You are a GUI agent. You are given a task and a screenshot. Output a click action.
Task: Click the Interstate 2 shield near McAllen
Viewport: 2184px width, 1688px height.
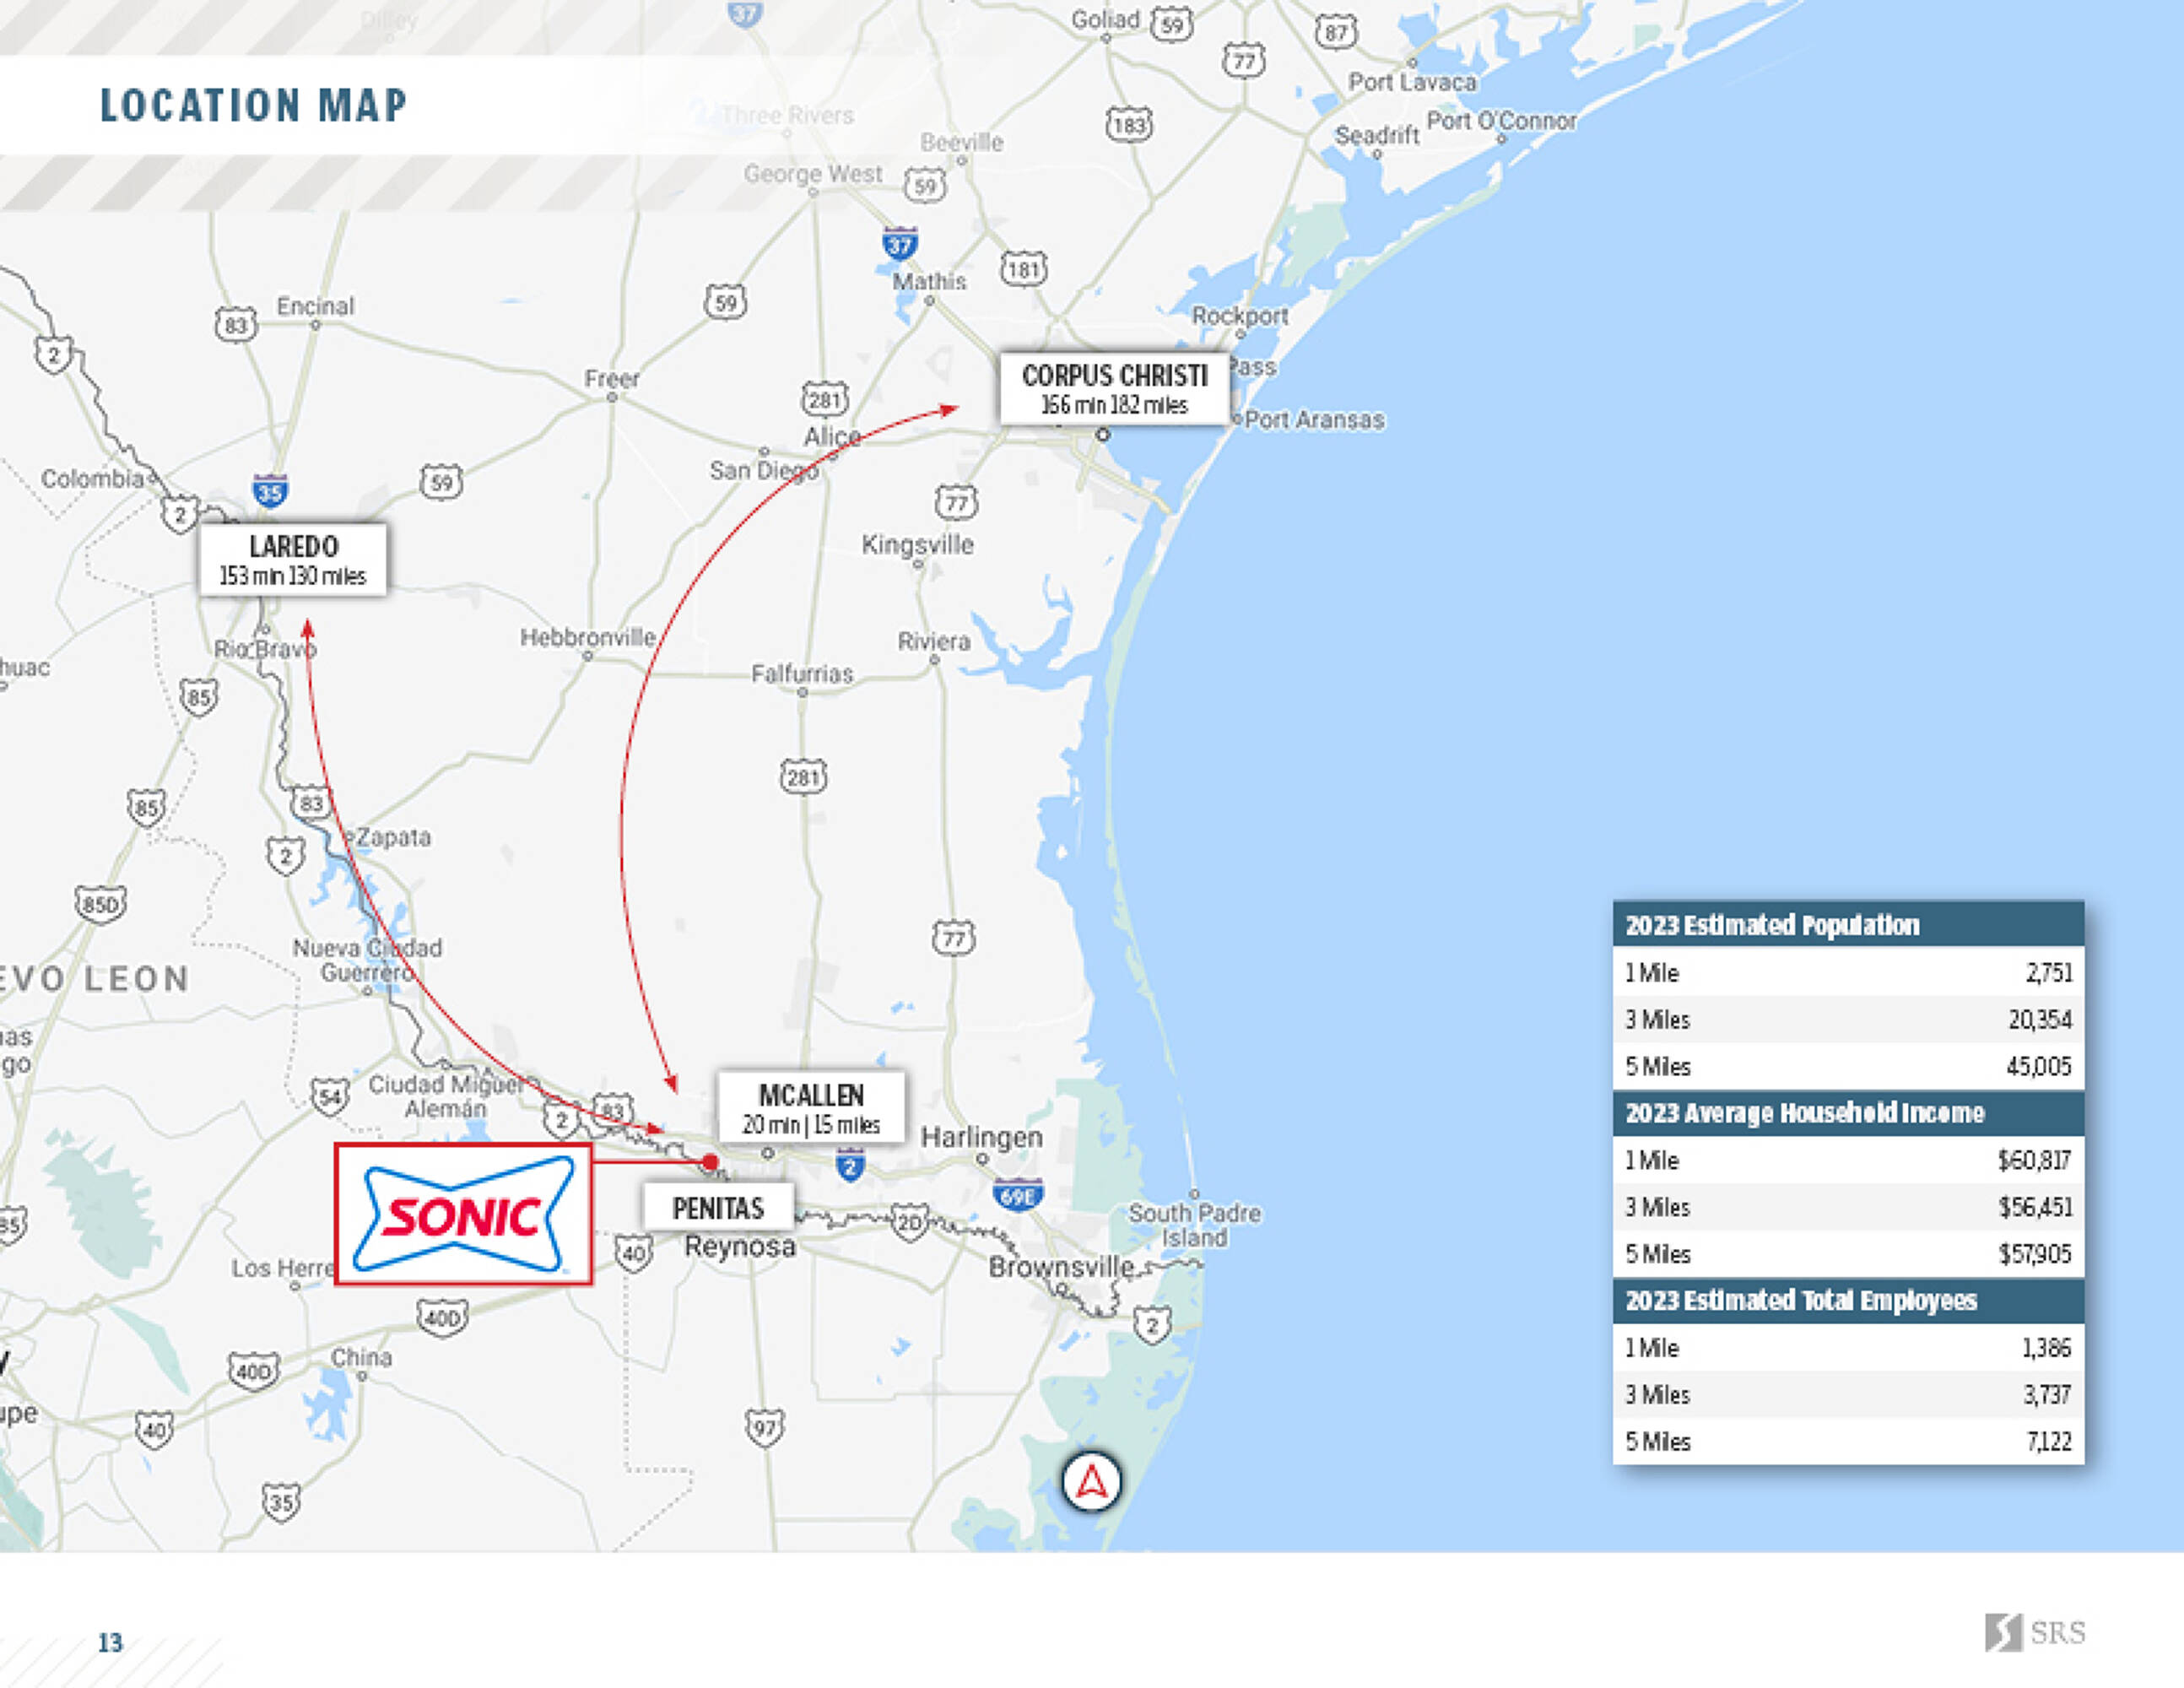point(850,1165)
